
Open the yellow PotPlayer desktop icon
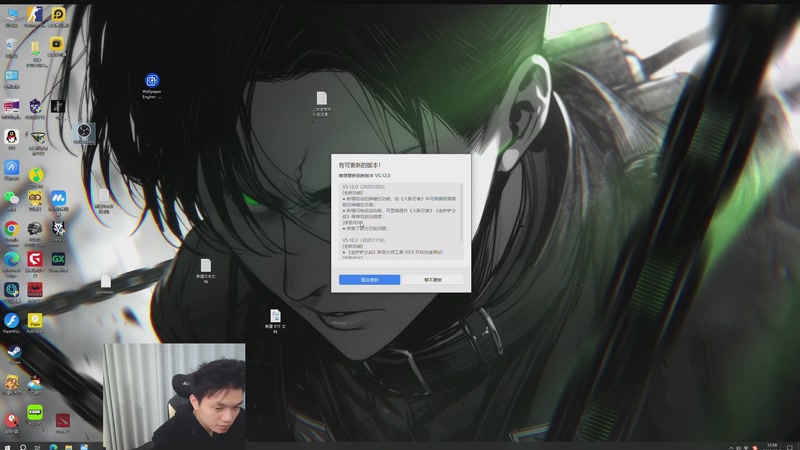35,323
